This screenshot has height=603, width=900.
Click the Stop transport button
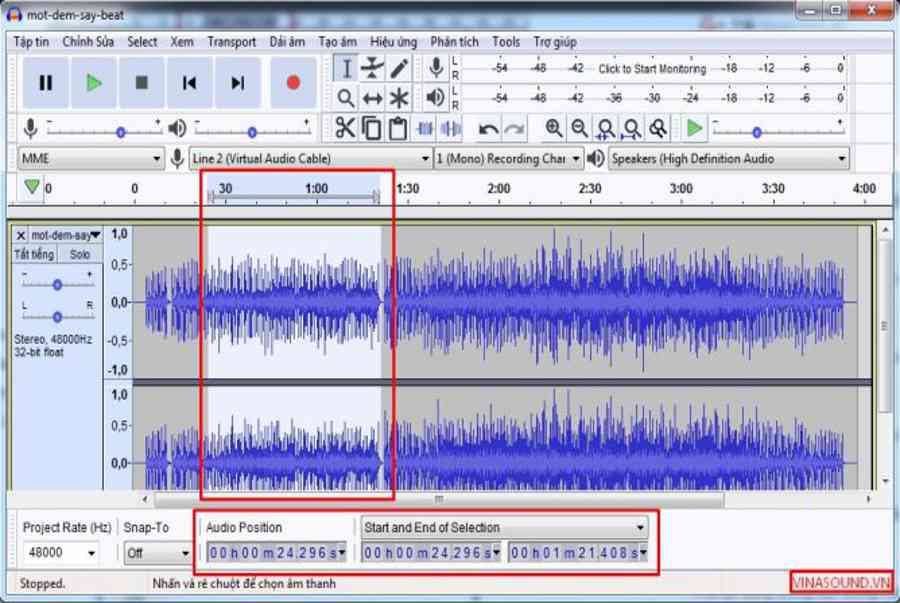coord(141,83)
